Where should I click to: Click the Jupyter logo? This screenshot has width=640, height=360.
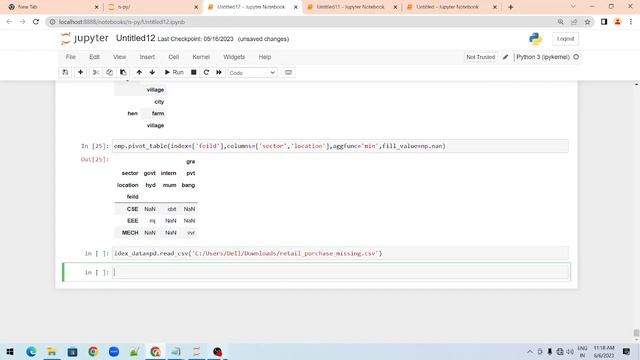pos(85,38)
